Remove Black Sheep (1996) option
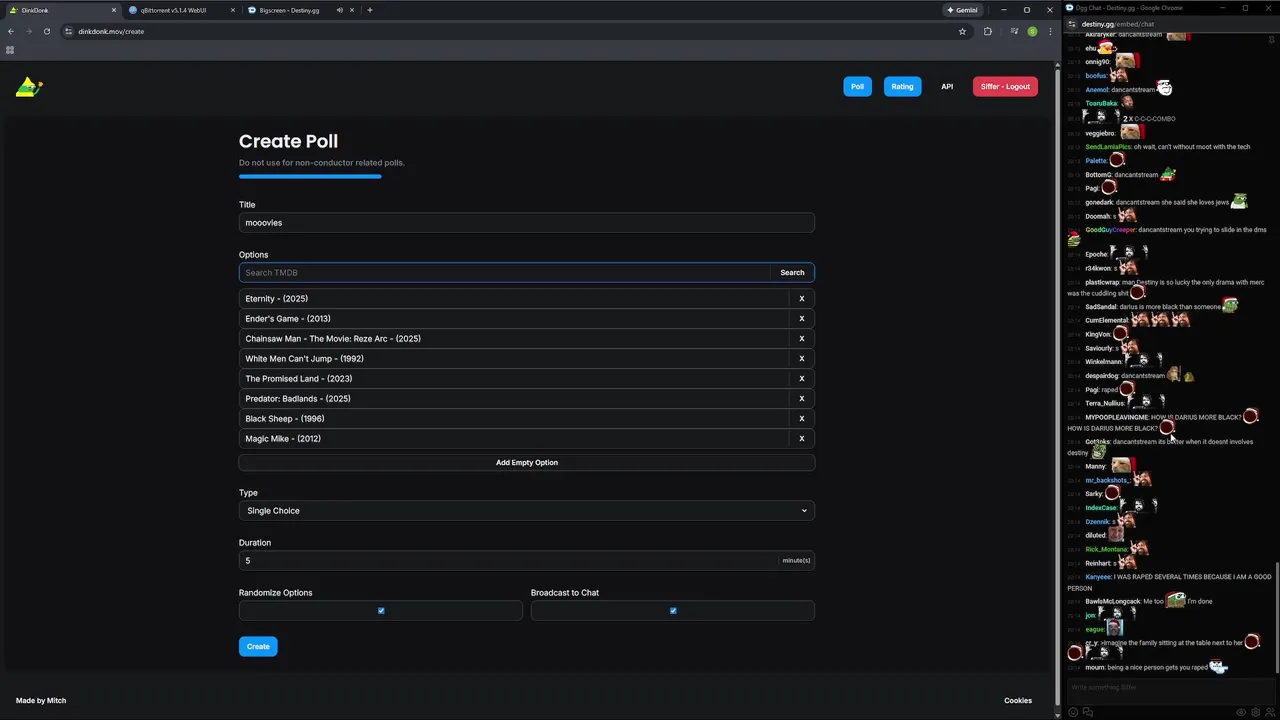 (802, 418)
